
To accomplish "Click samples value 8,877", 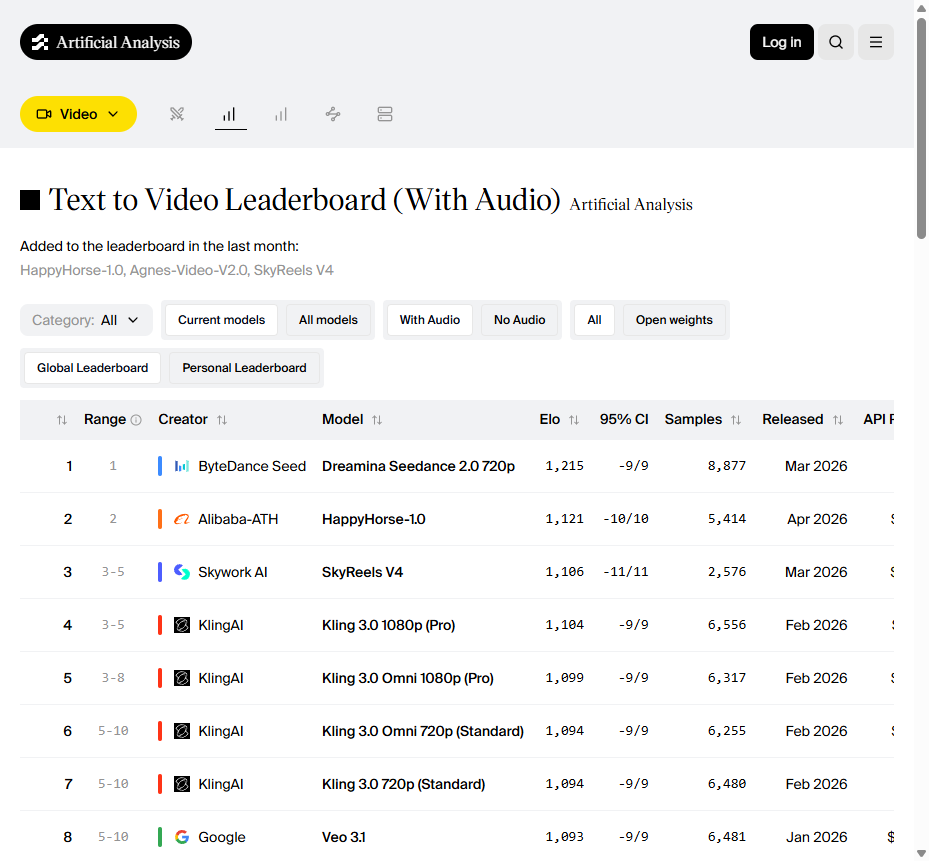I will pos(726,466).
